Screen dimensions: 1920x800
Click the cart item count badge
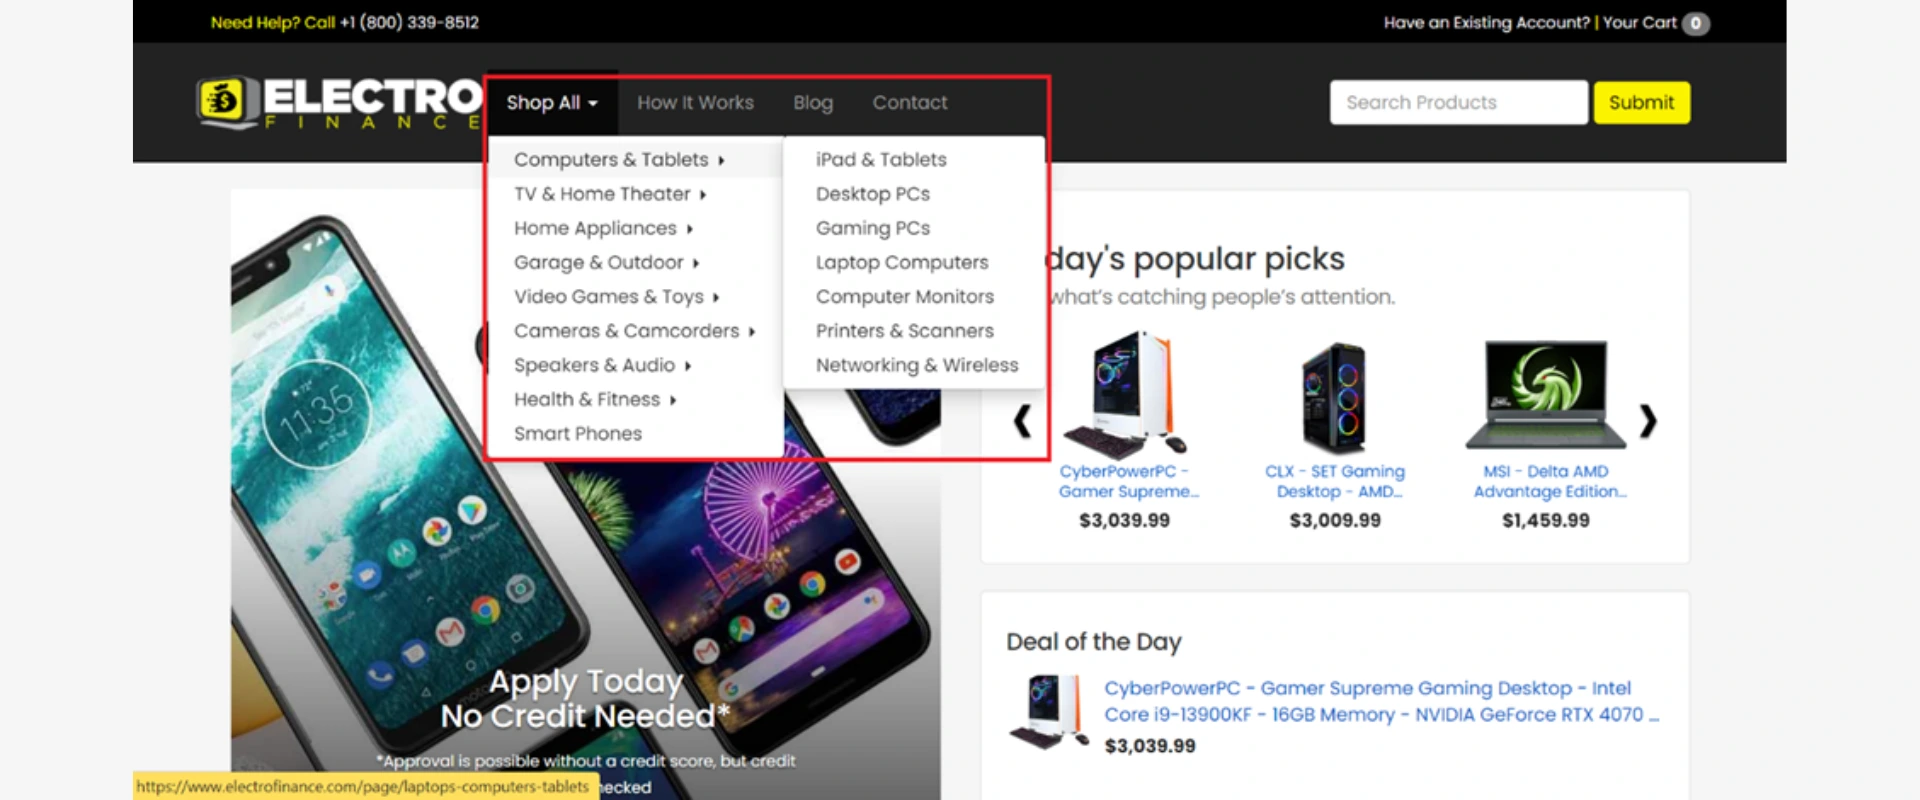[1695, 23]
